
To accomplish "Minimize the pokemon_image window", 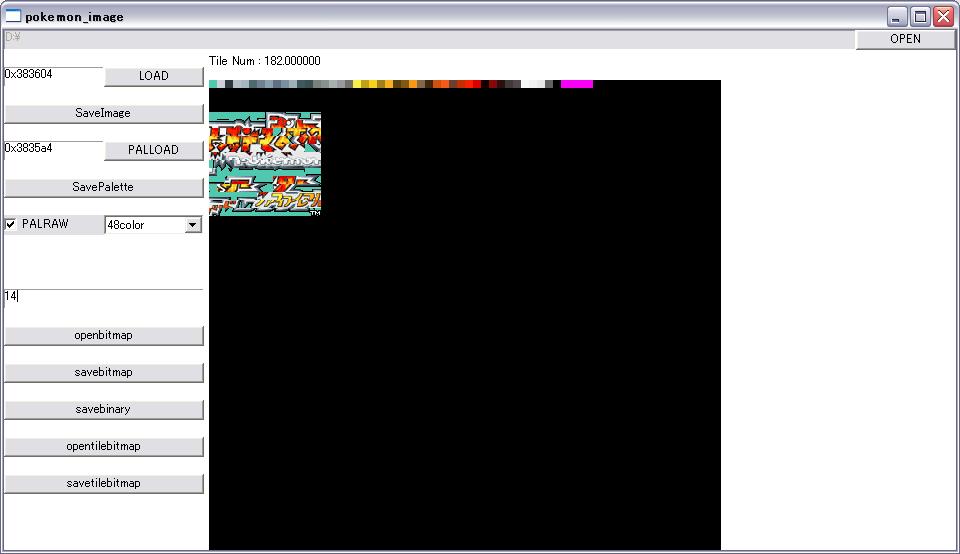I will [x=897, y=17].
